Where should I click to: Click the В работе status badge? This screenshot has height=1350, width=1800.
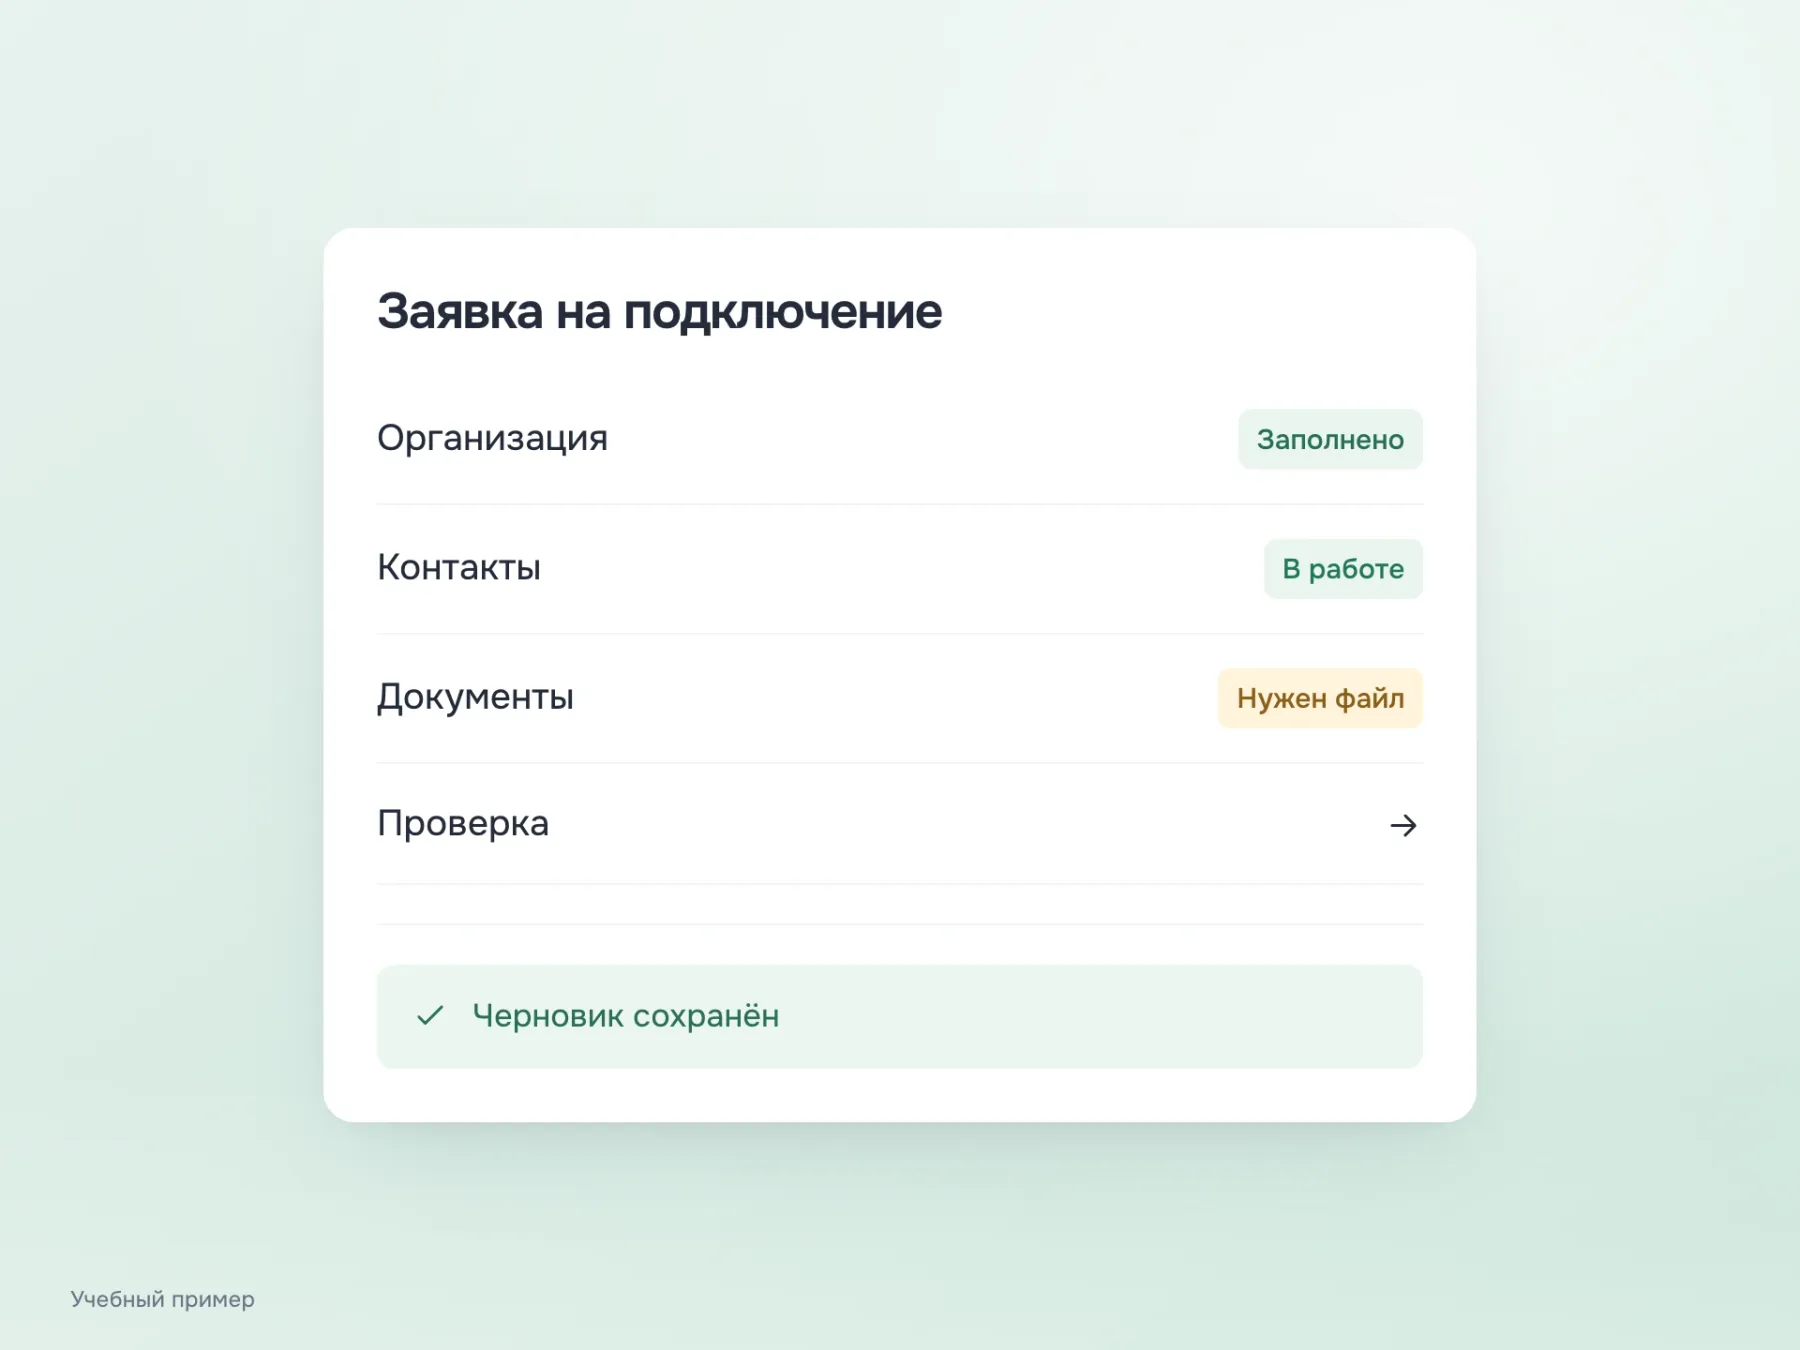[1343, 569]
